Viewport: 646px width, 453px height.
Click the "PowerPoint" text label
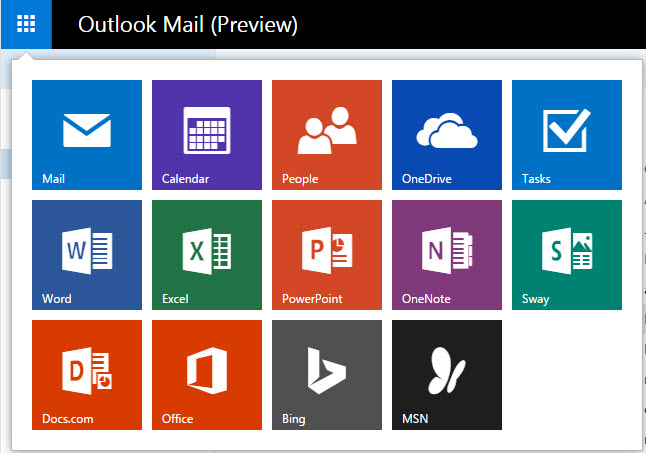coord(312,299)
